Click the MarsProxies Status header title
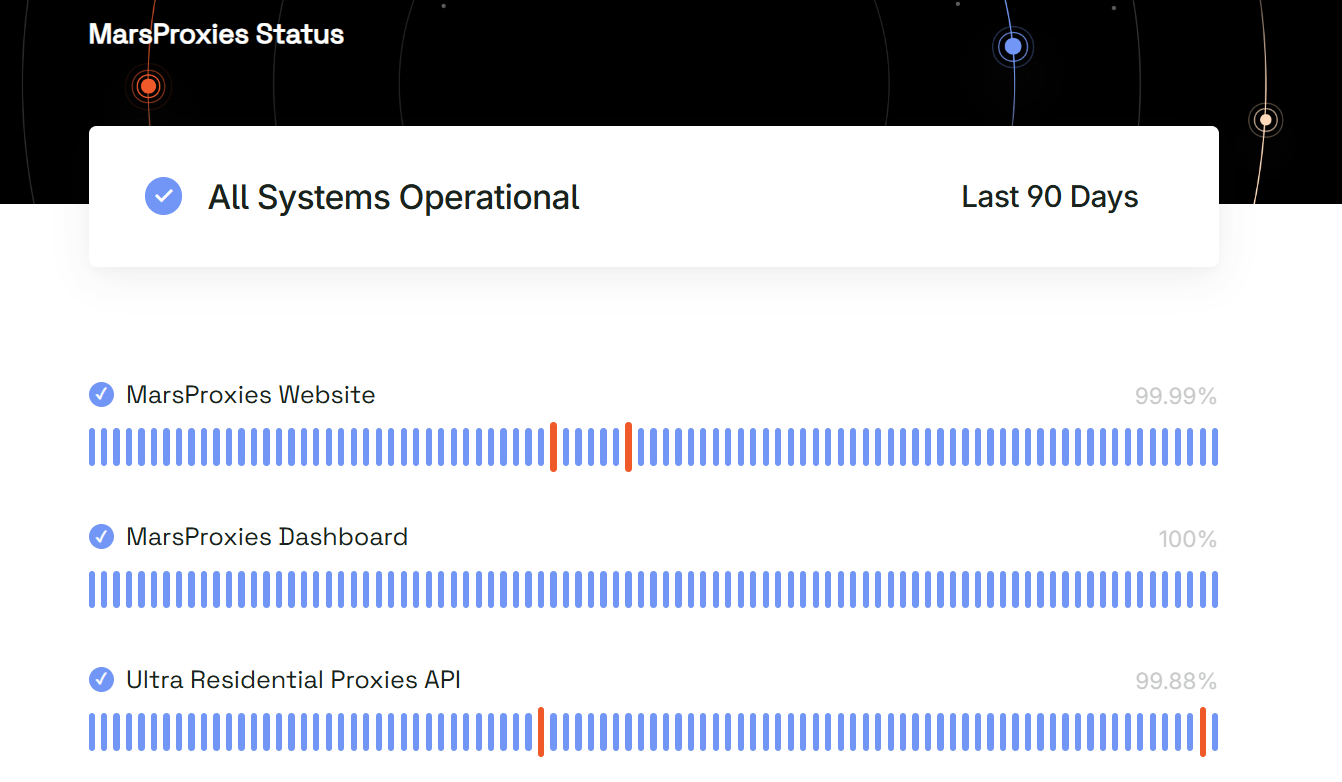The height and width of the screenshot is (782, 1342). [x=216, y=34]
